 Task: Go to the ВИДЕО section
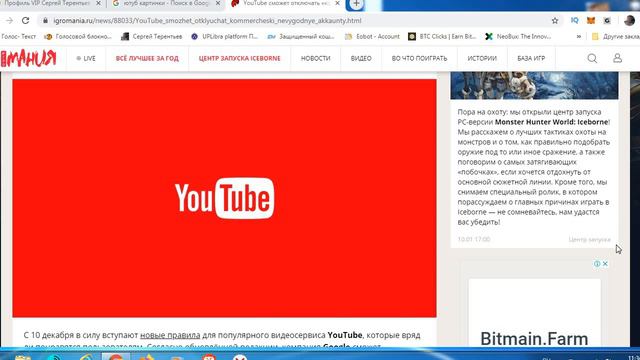[x=361, y=58]
